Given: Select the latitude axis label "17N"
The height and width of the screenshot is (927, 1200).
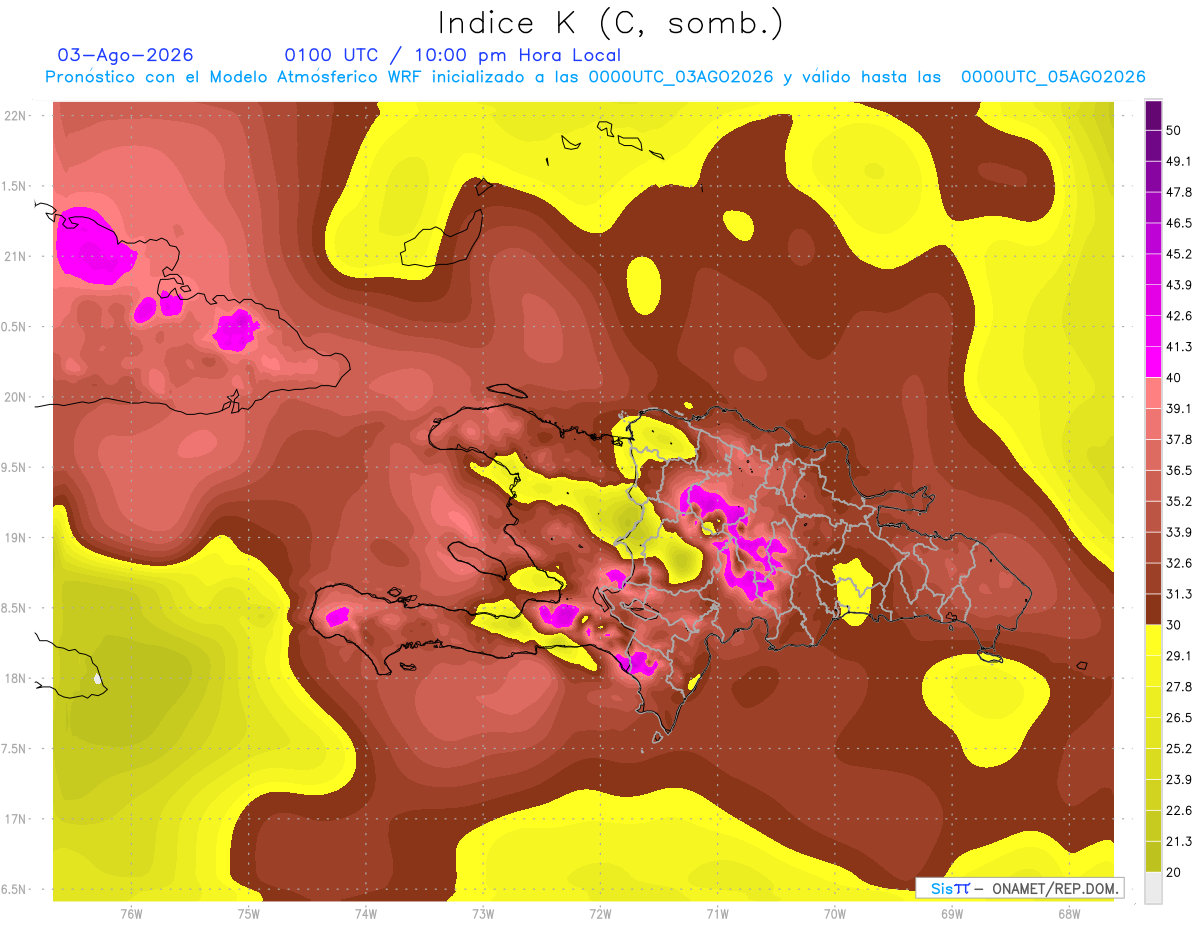Looking at the screenshot, I should click(x=15, y=819).
